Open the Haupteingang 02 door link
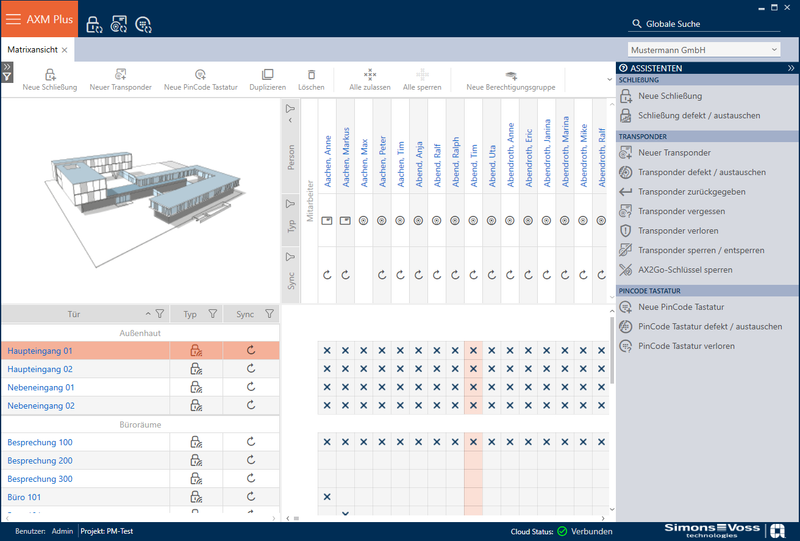Viewport: 800px width, 541px height. click(x=40, y=369)
